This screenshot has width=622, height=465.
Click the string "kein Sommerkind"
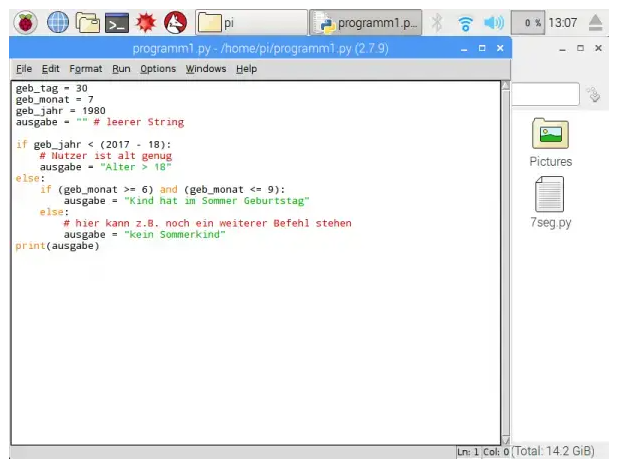coord(175,234)
